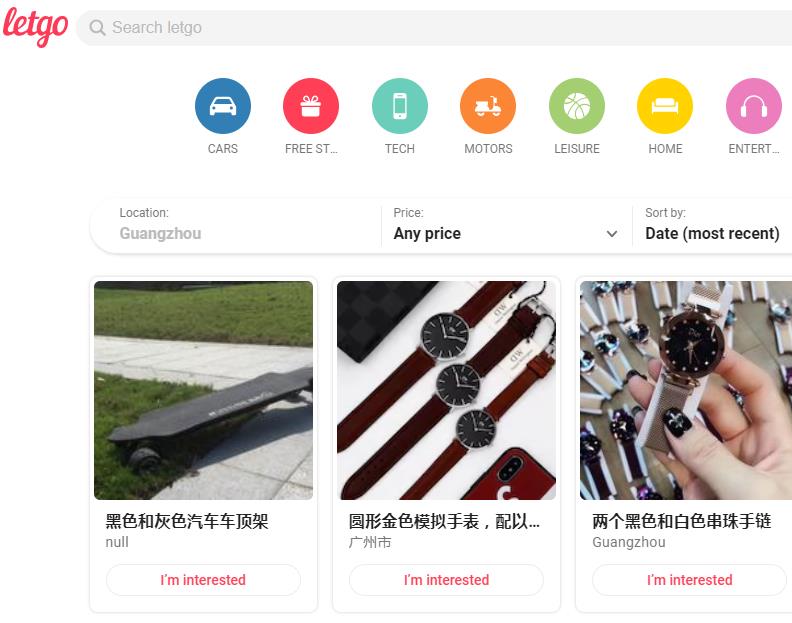Click the Location: label

tap(144, 213)
